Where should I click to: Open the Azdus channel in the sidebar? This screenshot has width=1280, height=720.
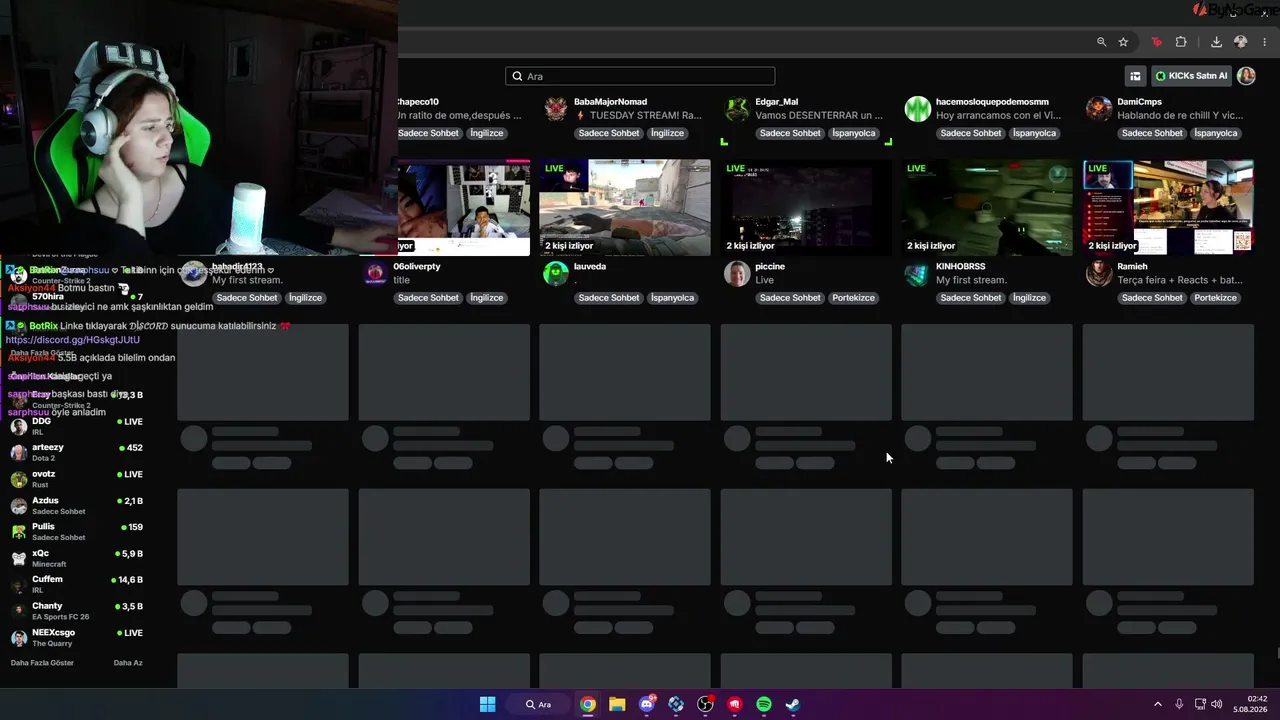tap(77, 505)
